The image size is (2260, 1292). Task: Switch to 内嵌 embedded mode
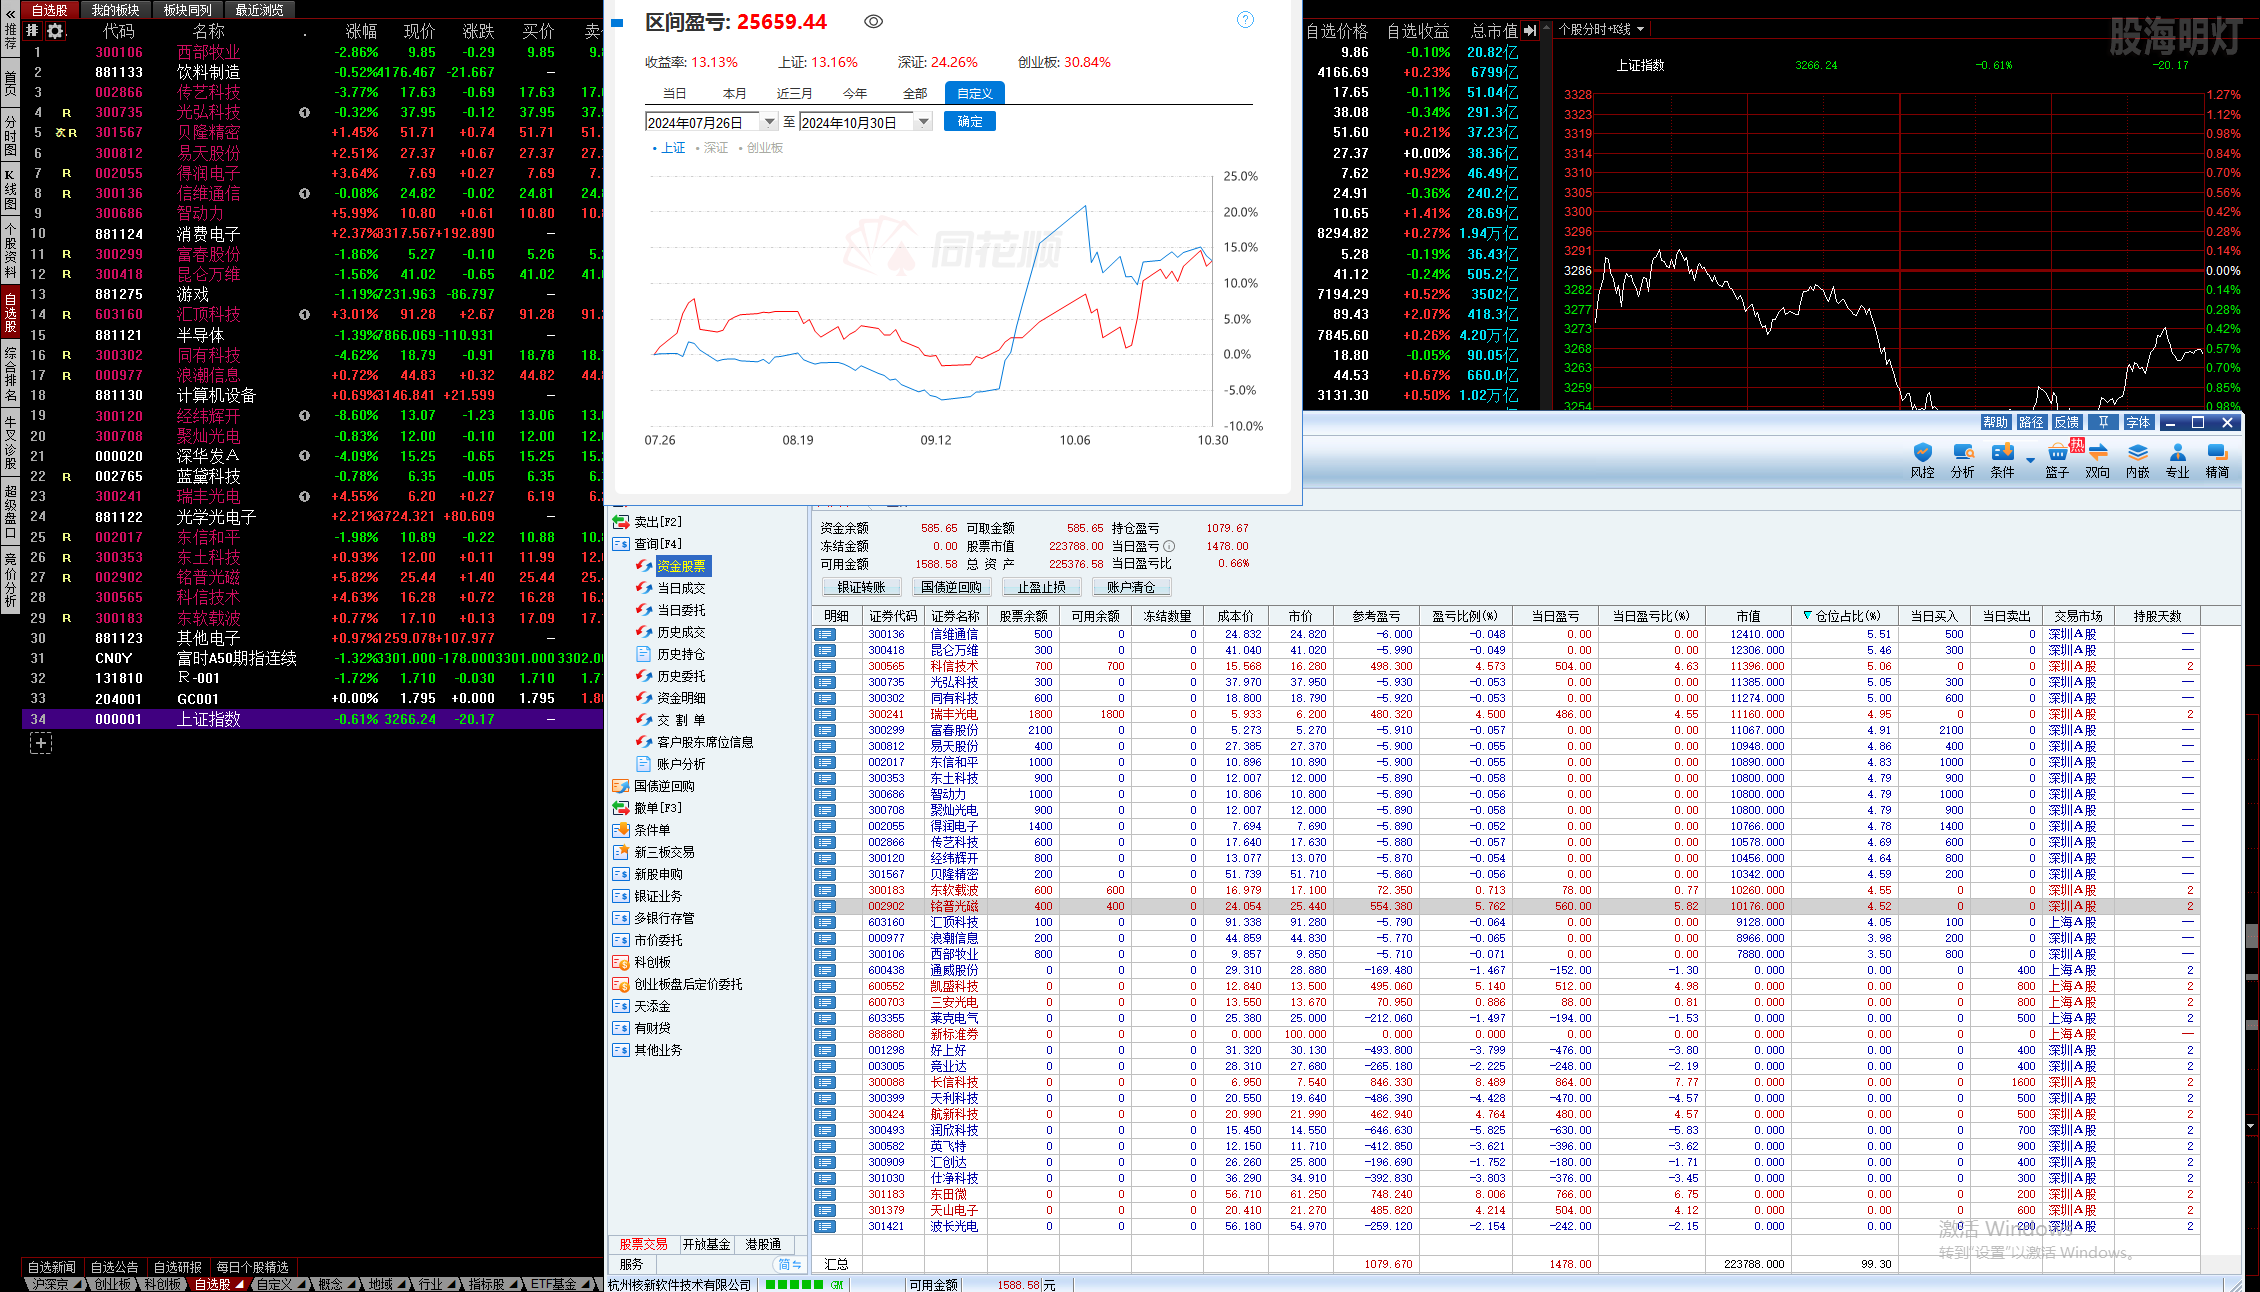[2137, 461]
